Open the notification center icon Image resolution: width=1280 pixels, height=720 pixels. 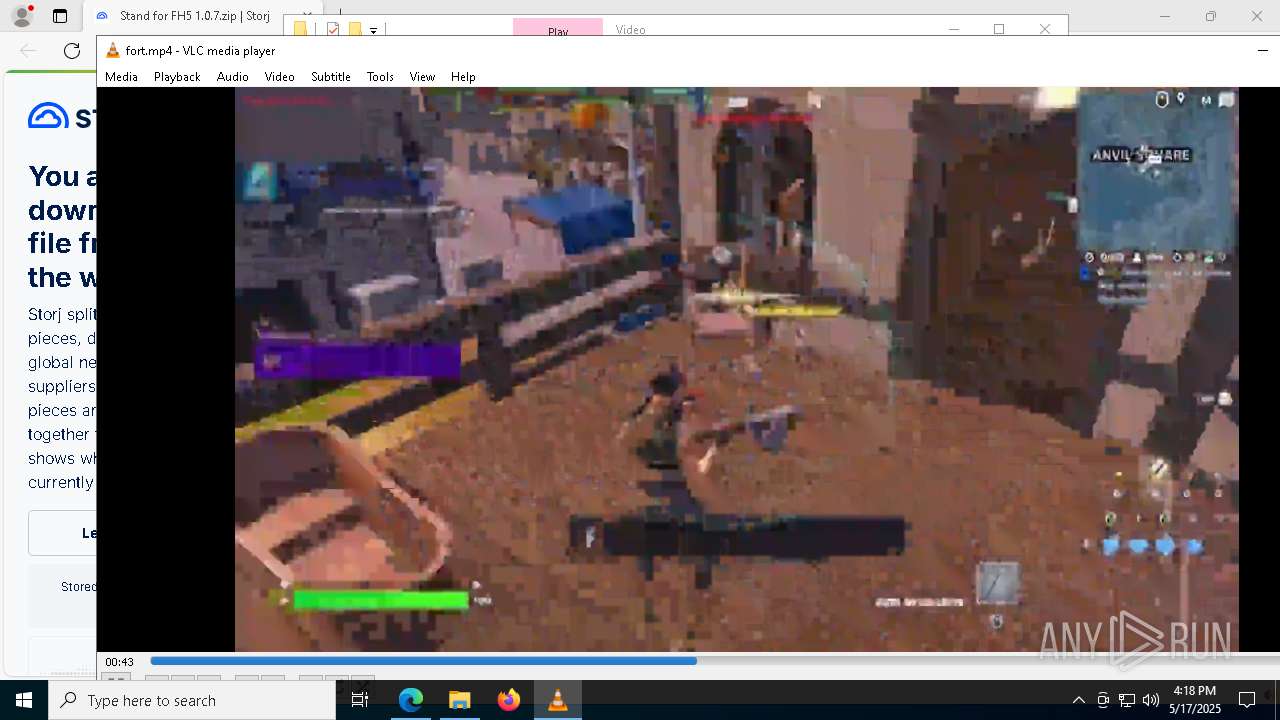pos(1247,700)
